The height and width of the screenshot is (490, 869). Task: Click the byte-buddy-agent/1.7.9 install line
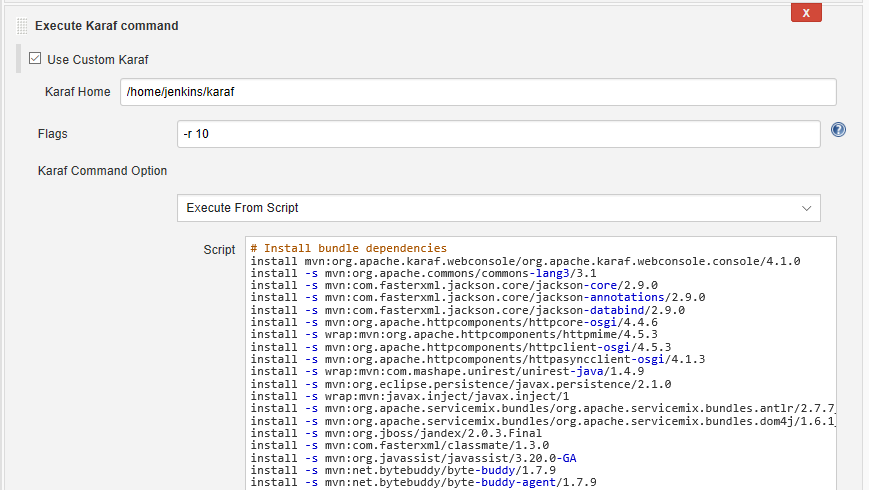click(x=423, y=483)
